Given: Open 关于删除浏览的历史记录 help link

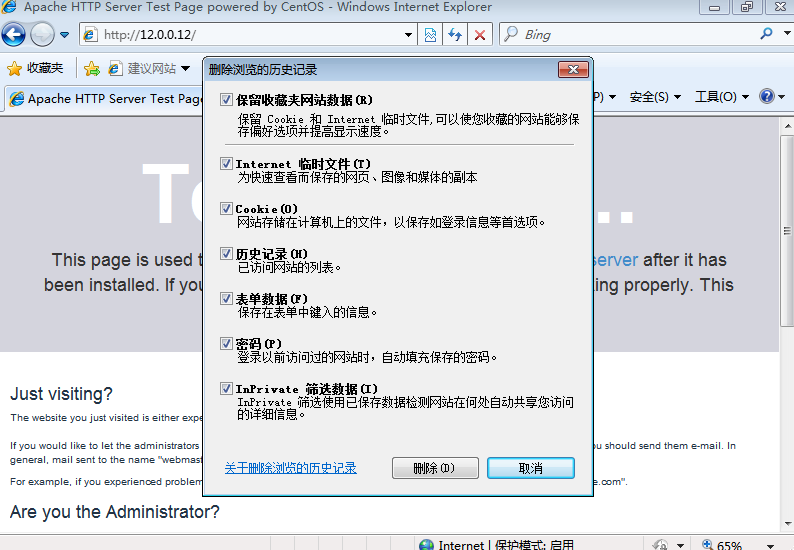Looking at the screenshot, I should 291,468.
